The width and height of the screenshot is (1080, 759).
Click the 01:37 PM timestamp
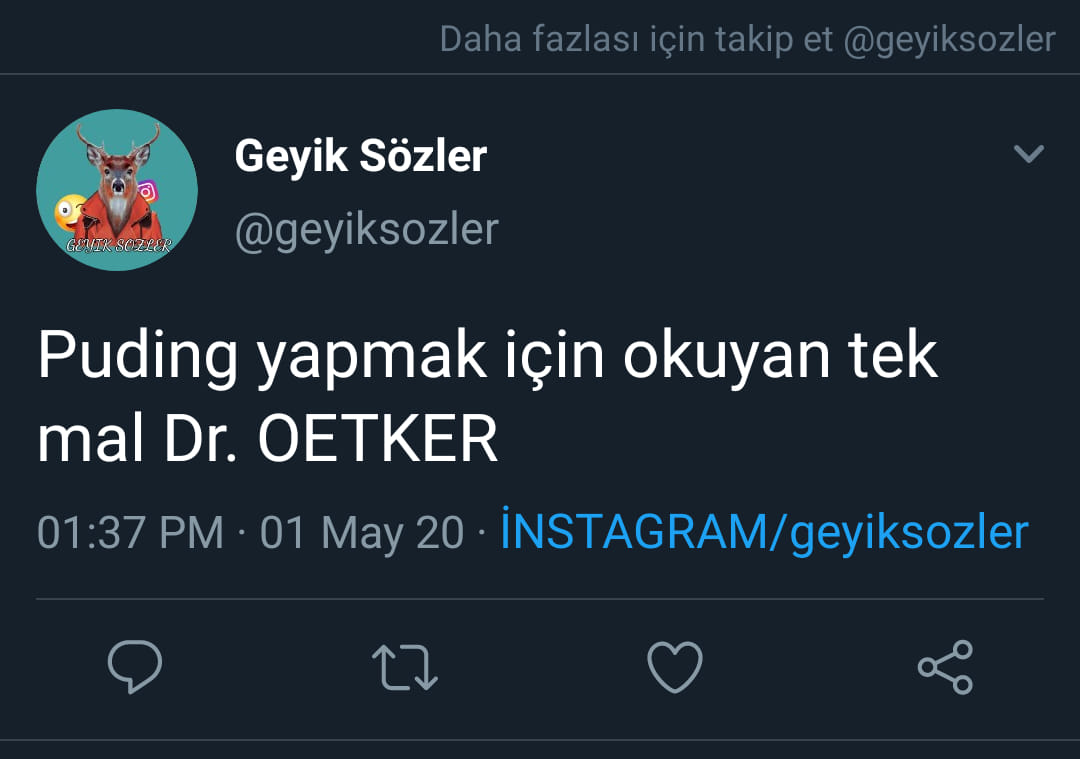(x=130, y=533)
